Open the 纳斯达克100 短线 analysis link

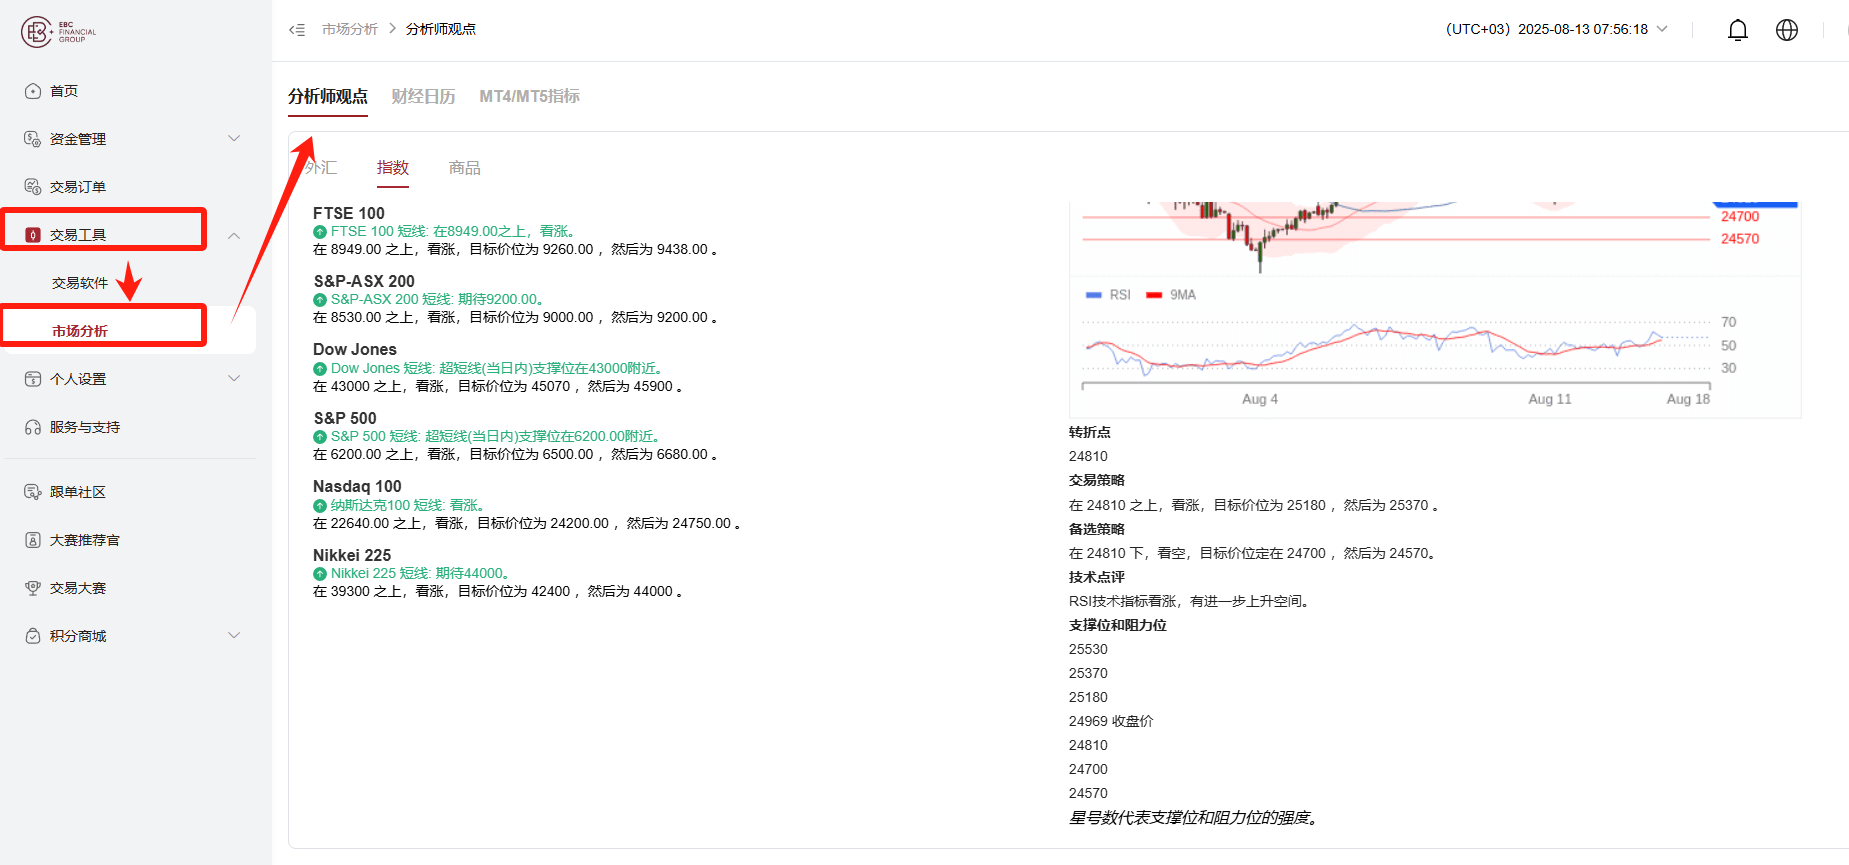tap(410, 506)
